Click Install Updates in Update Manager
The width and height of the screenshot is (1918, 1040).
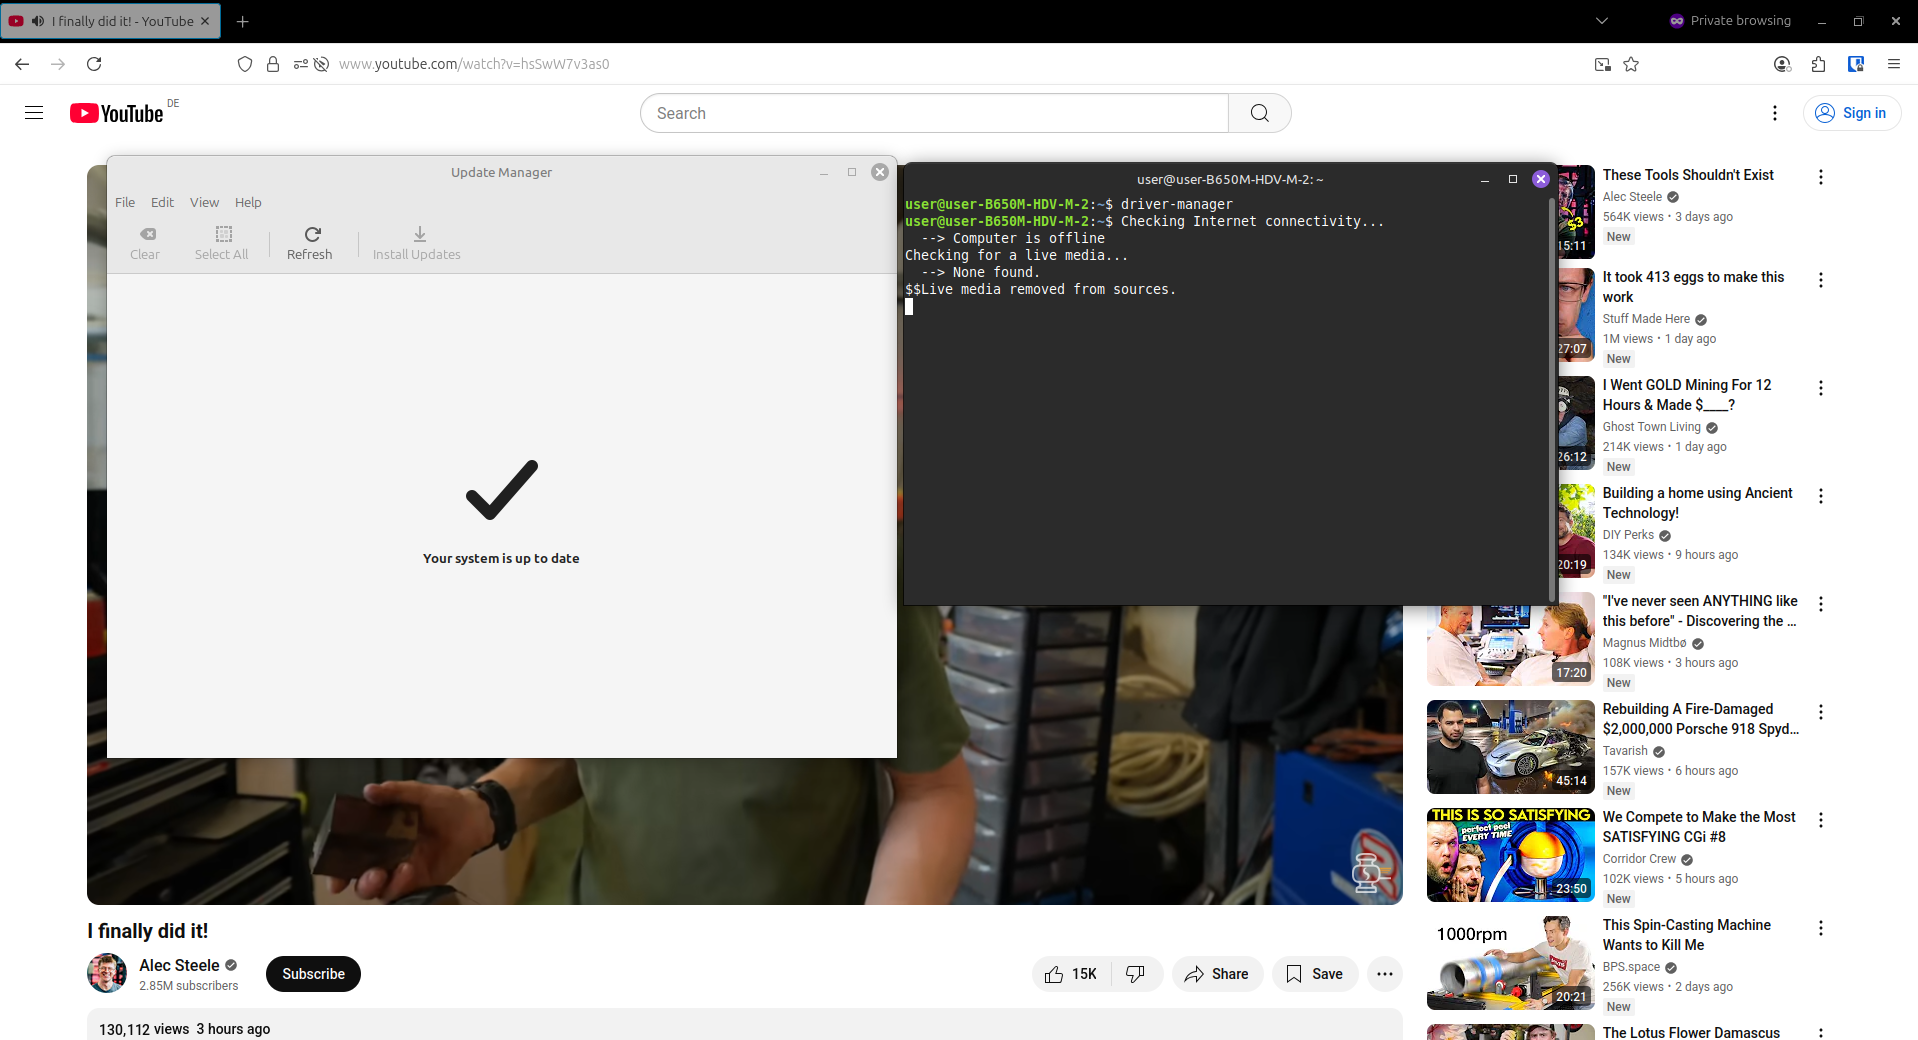[x=417, y=243]
